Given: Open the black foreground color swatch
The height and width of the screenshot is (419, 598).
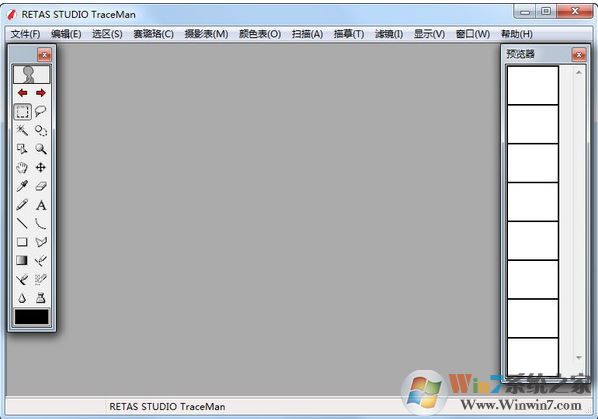Looking at the screenshot, I should [32, 317].
